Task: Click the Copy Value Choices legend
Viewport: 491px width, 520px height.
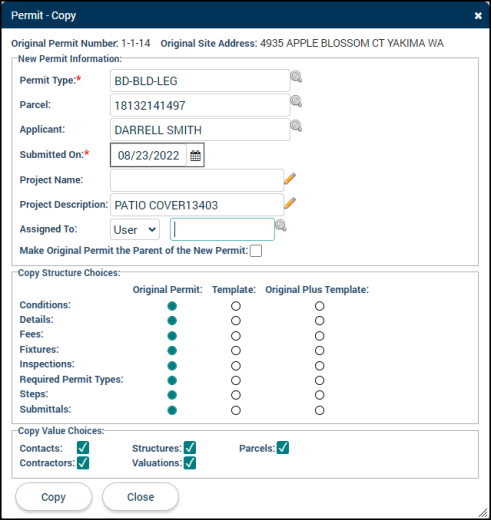Action: 61,431
